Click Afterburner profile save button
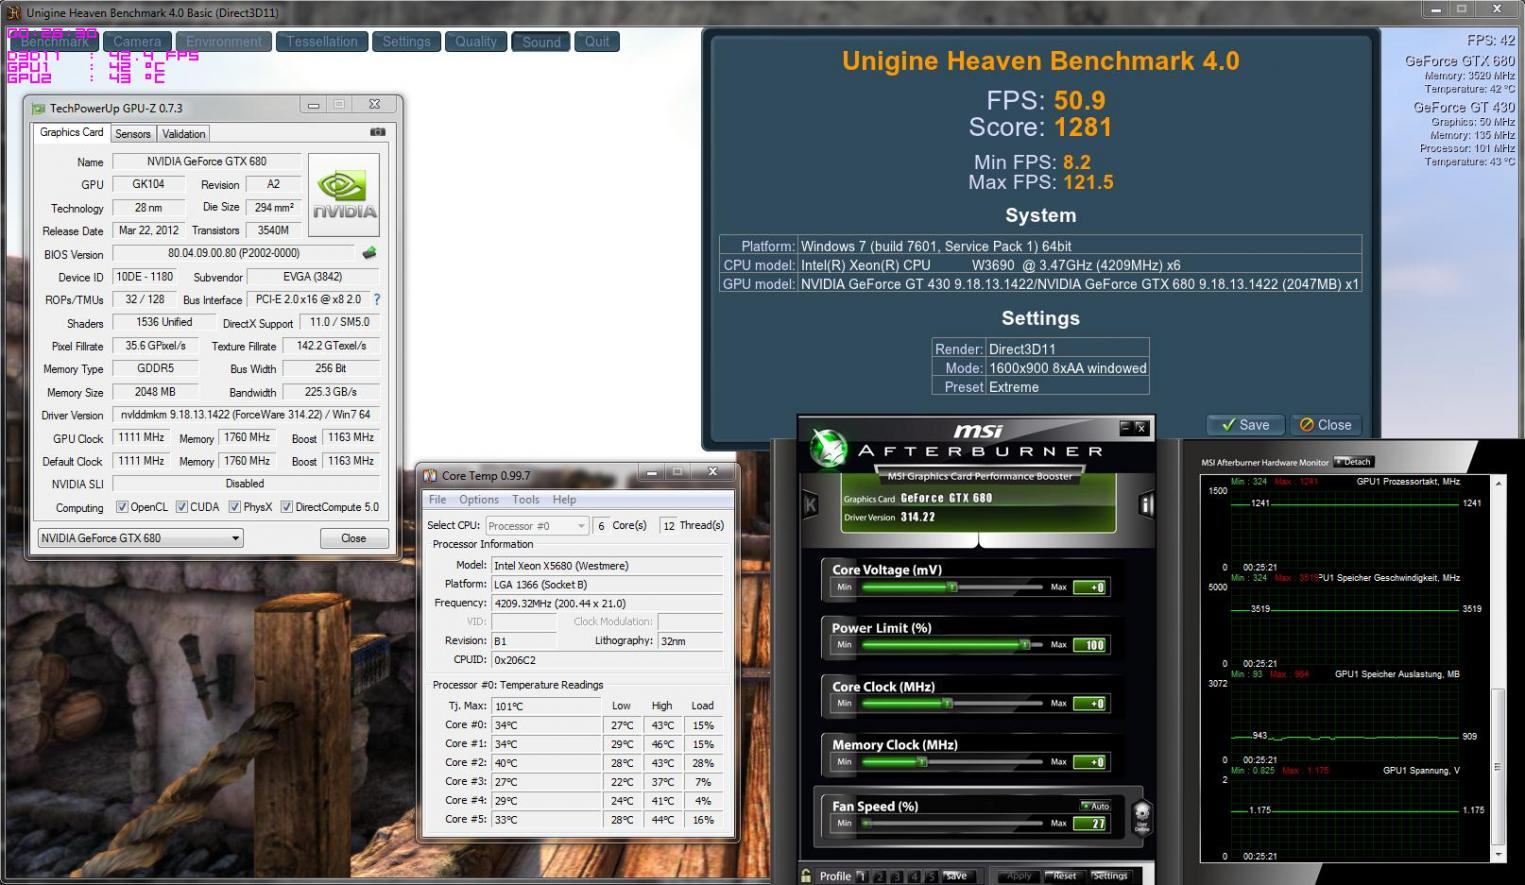This screenshot has height=885, width=1525. pyautogui.click(x=957, y=876)
